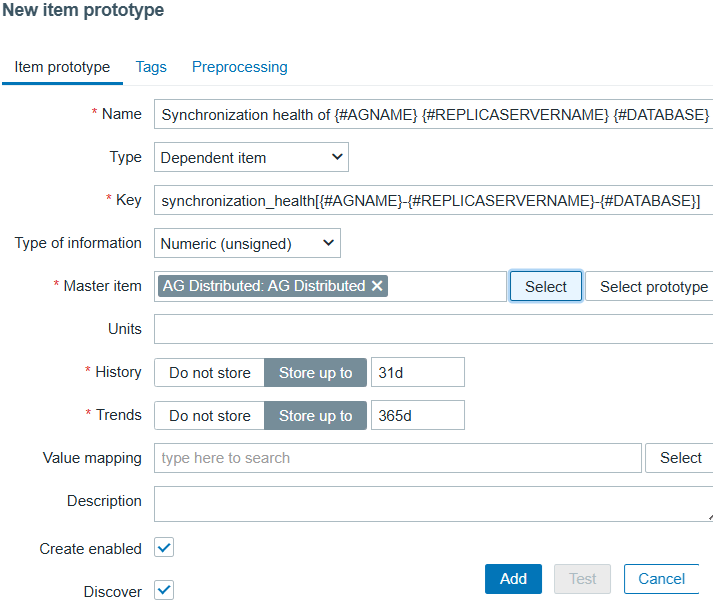Click Select next to Master item
Viewport: 713px width, 601px height.
pos(546,286)
